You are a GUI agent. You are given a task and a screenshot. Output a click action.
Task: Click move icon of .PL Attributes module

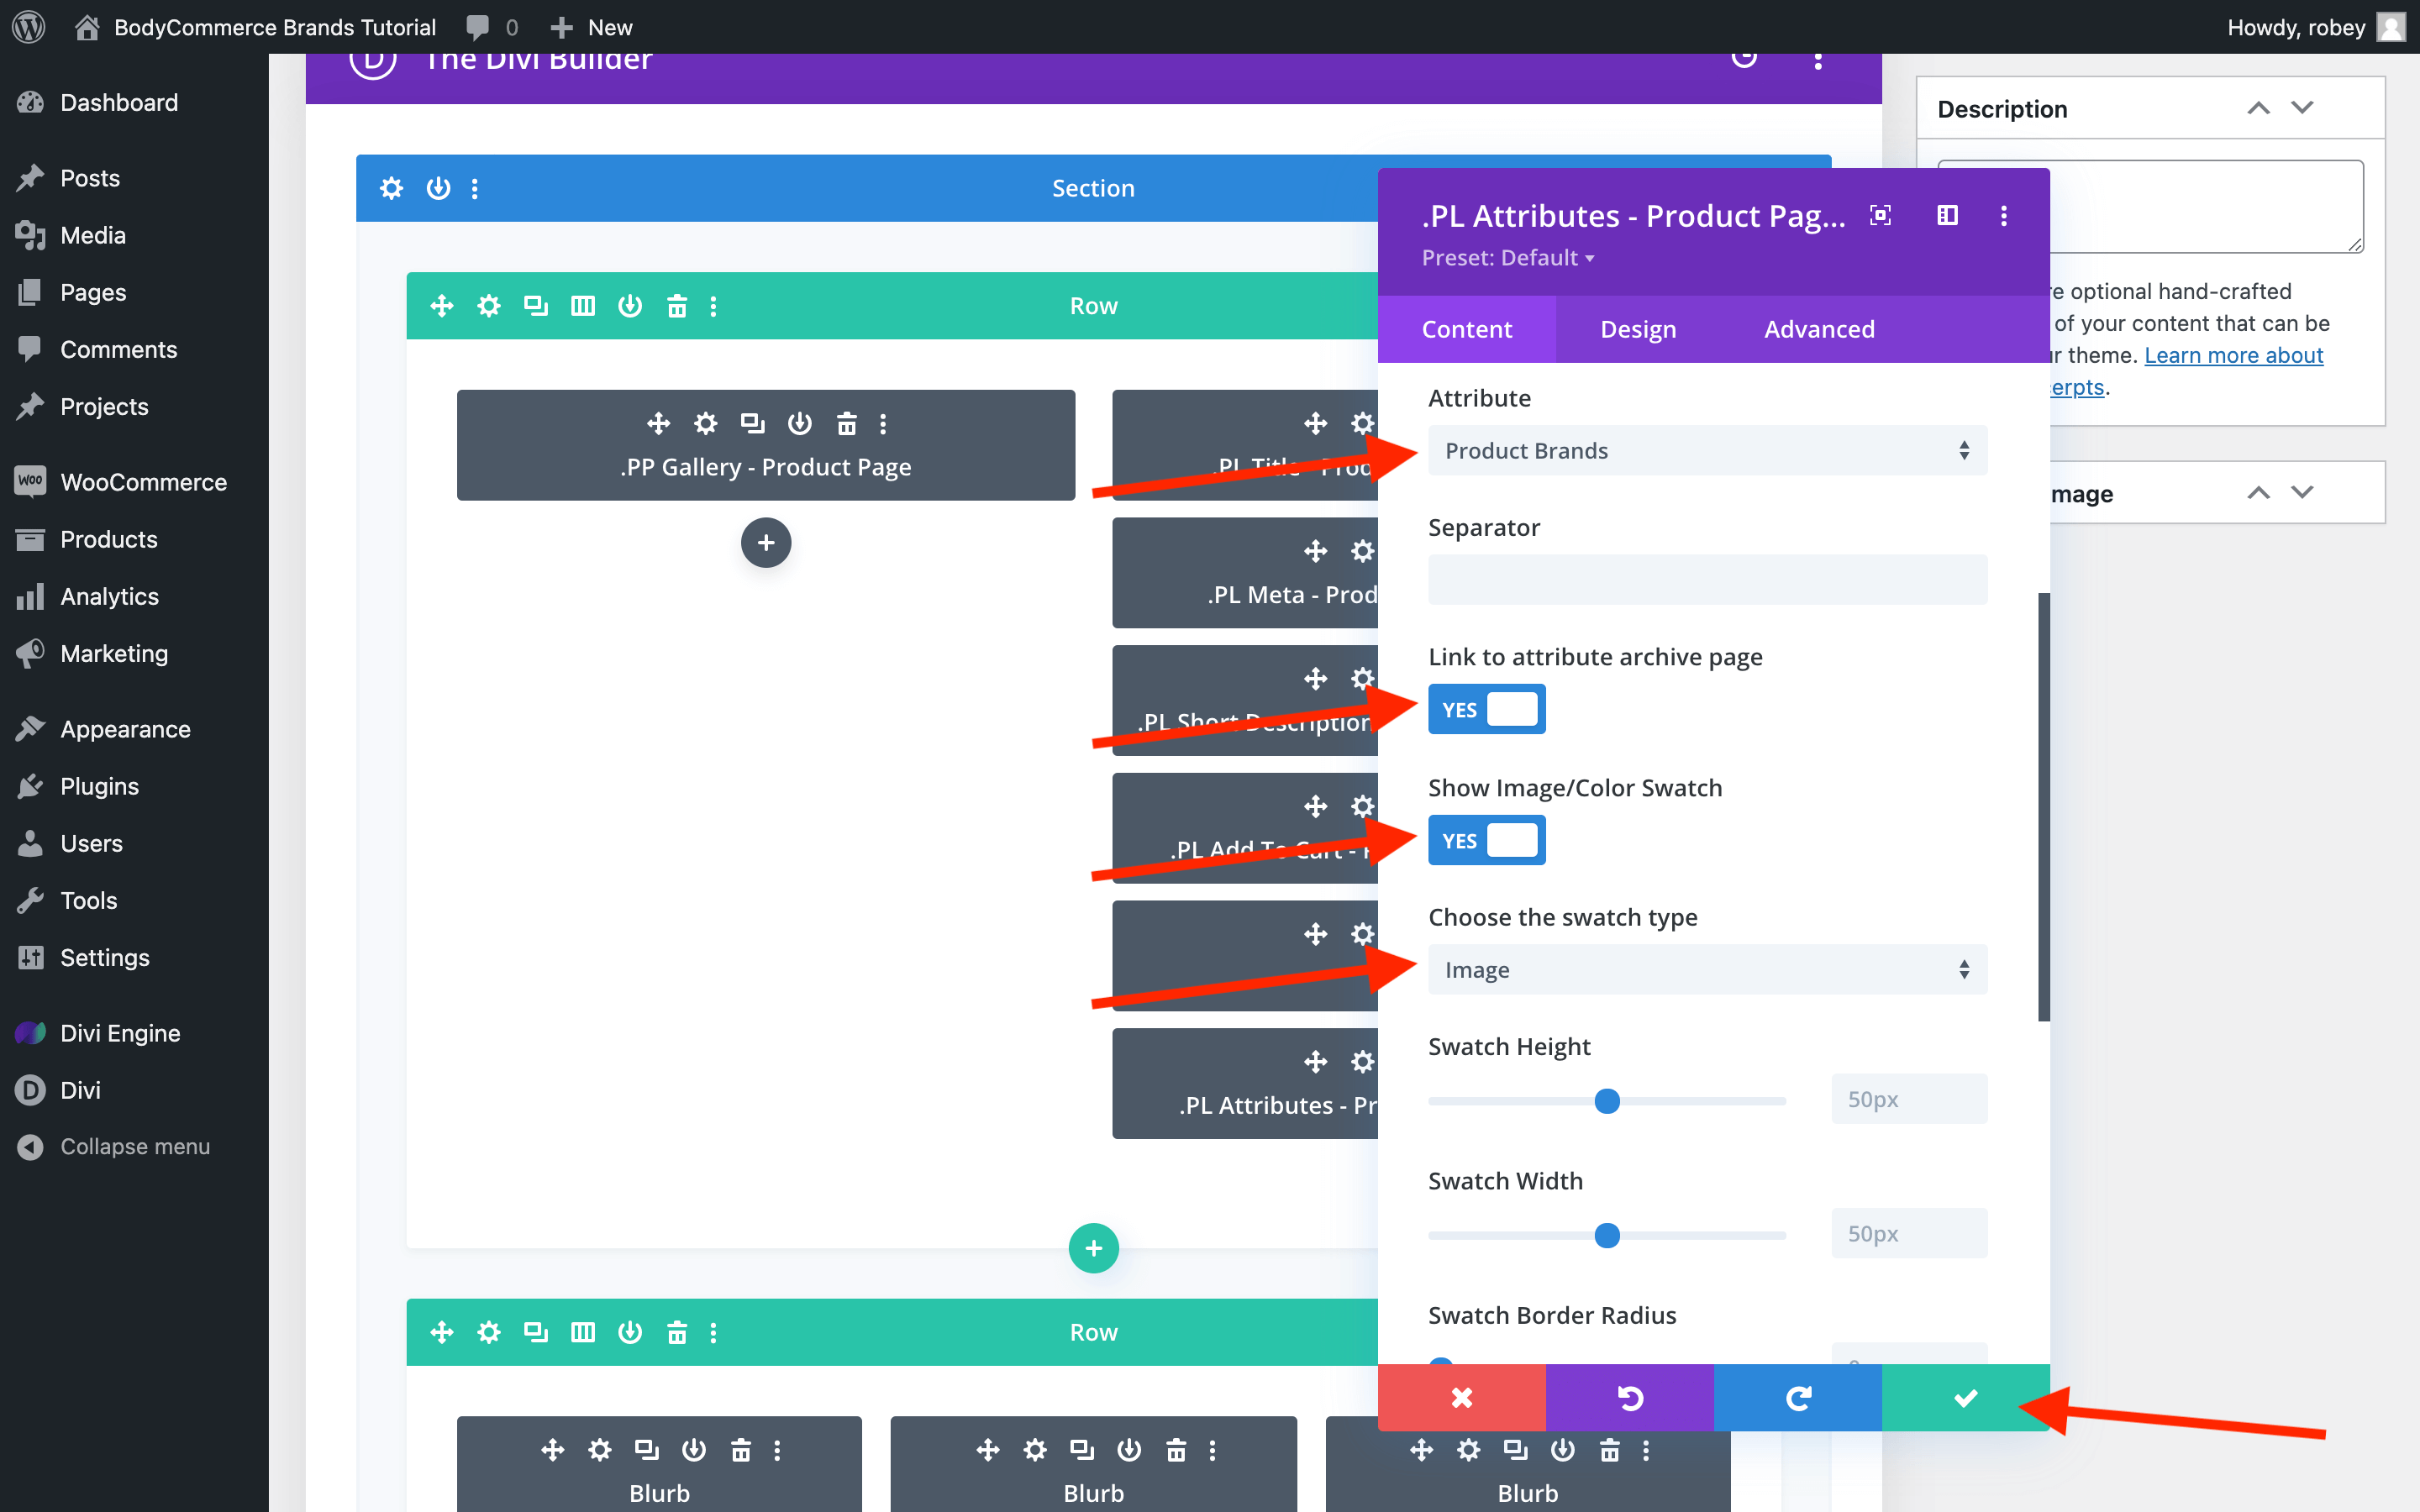tap(1315, 1061)
